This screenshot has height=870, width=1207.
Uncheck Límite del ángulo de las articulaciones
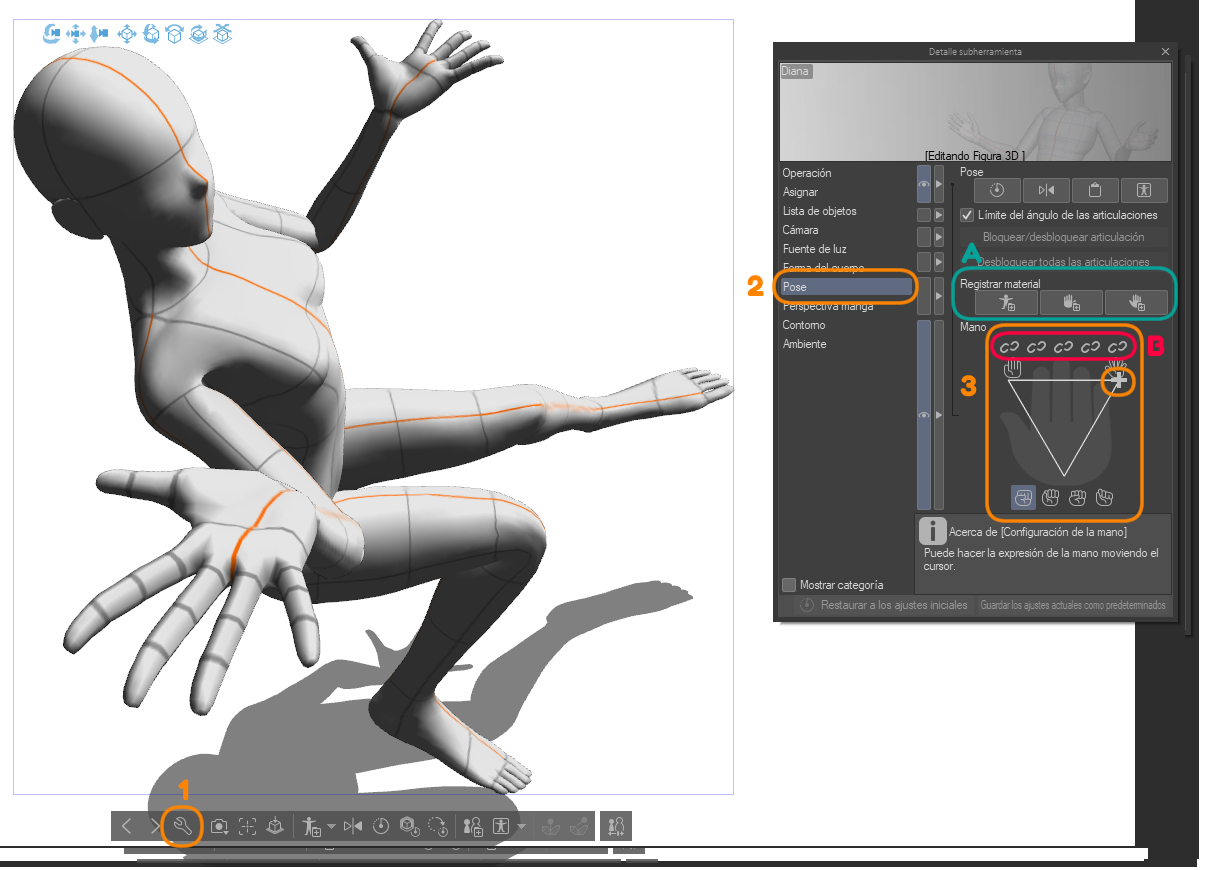(967, 215)
